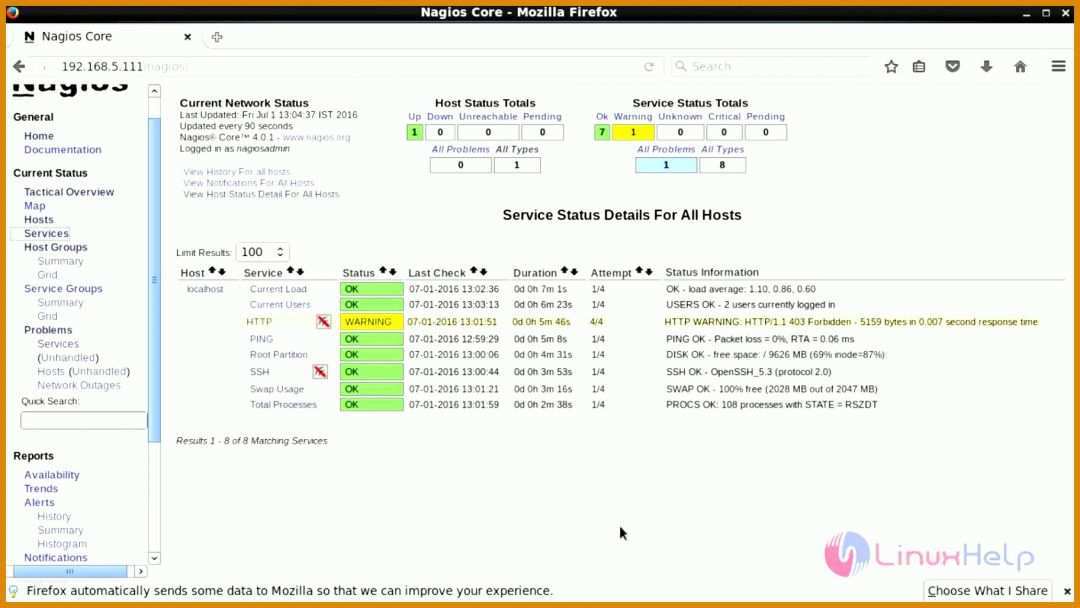Show bookmarks list icon in toolbar
This screenshot has width=1080, height=608.
[x=919, y=67]
